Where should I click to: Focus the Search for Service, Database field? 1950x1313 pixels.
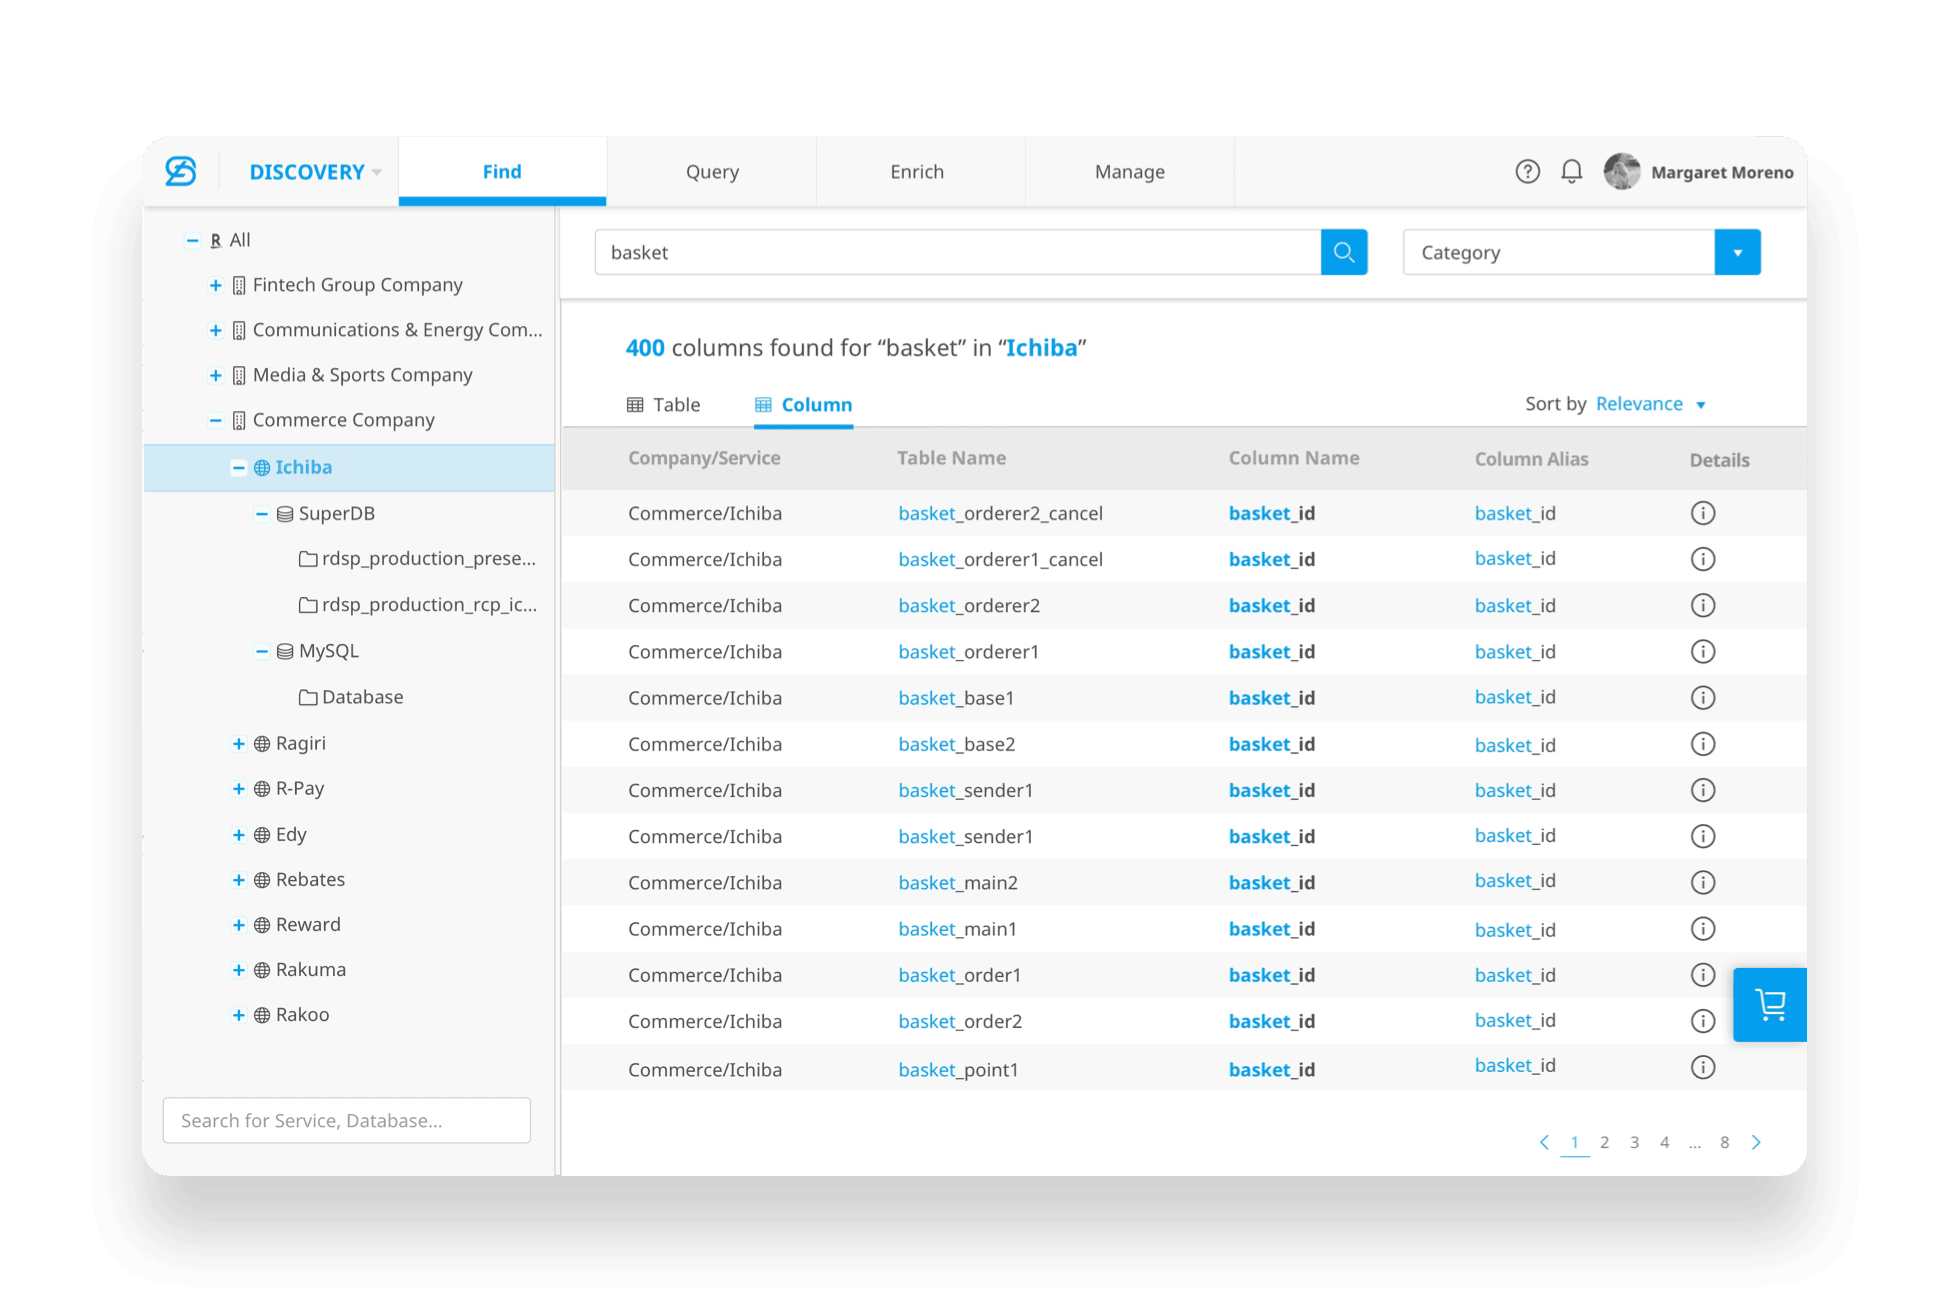click(x=346, y=1120)
